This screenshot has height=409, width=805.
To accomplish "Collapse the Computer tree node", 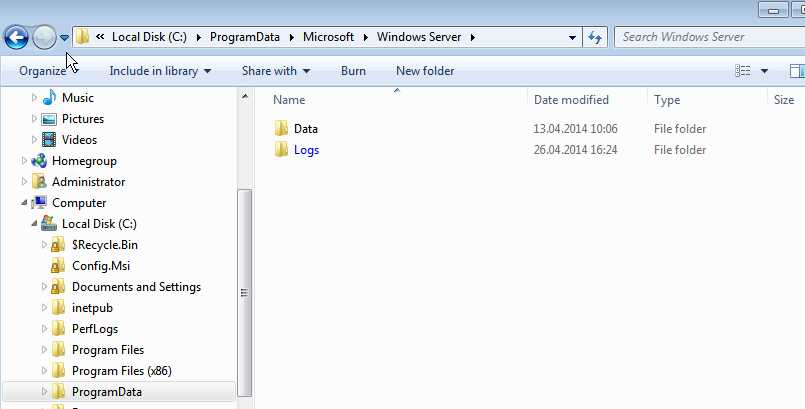I will click(24, 203).
